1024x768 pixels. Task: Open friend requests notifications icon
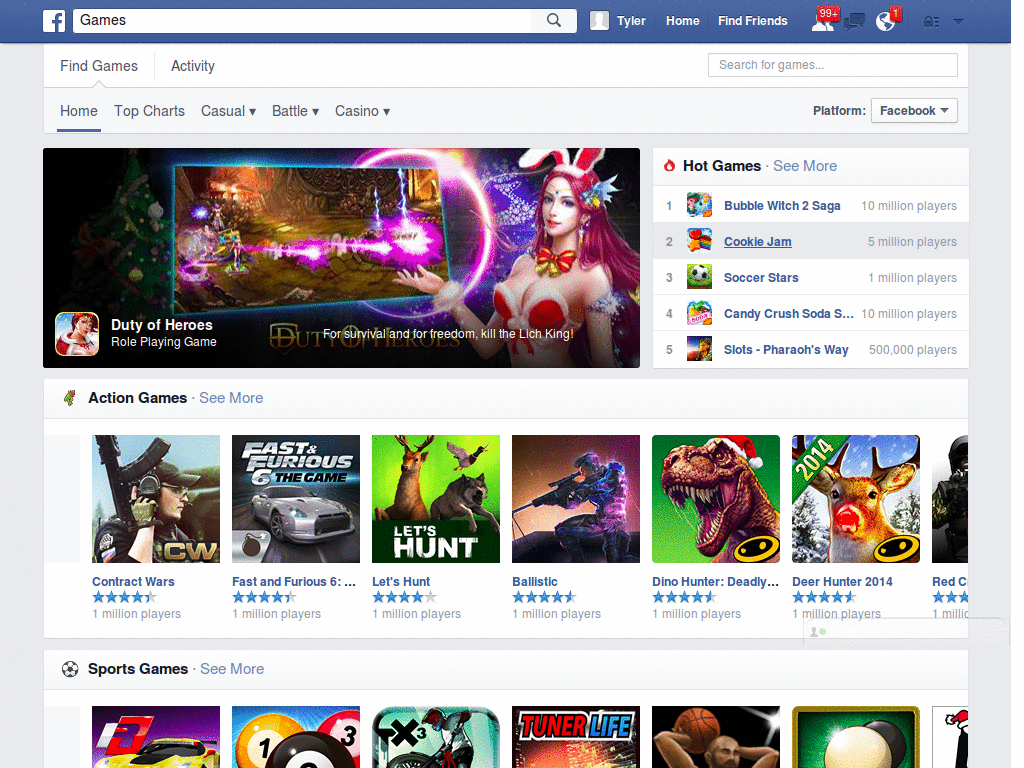[x=822, y=21]
